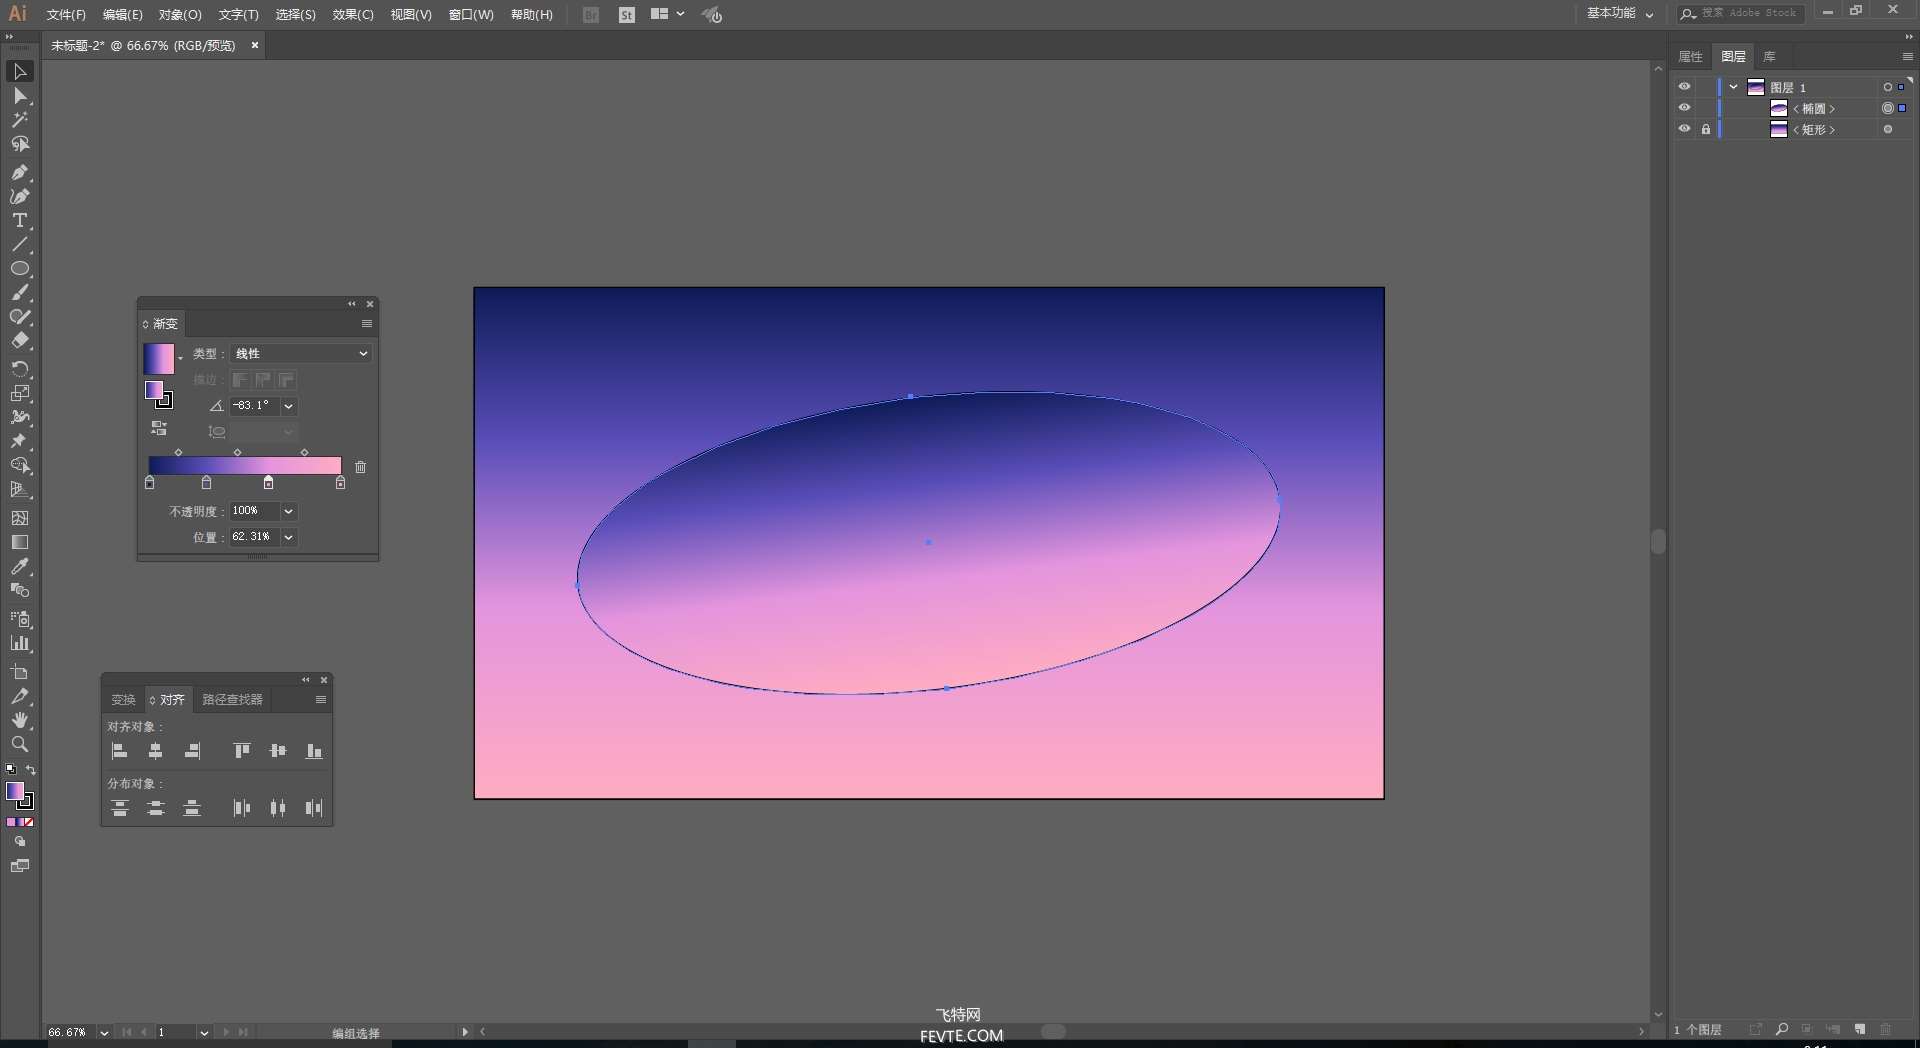Open gradient 类型 dropdown showing 线性
The image size is (1920, 1048).
tap(302, 353)
